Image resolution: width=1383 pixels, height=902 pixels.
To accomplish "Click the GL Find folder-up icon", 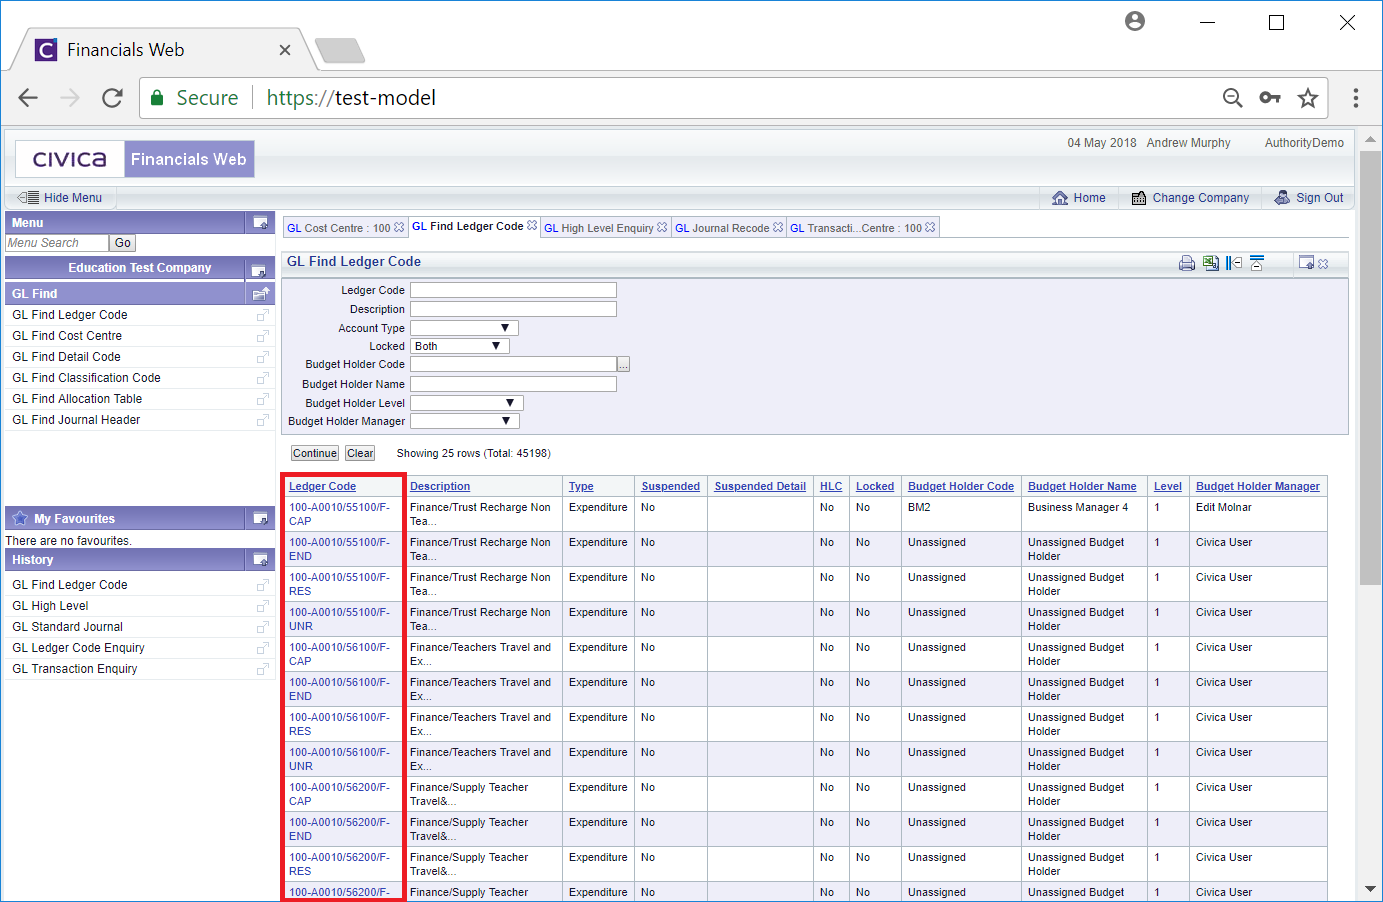I will (x=261, y=294).
